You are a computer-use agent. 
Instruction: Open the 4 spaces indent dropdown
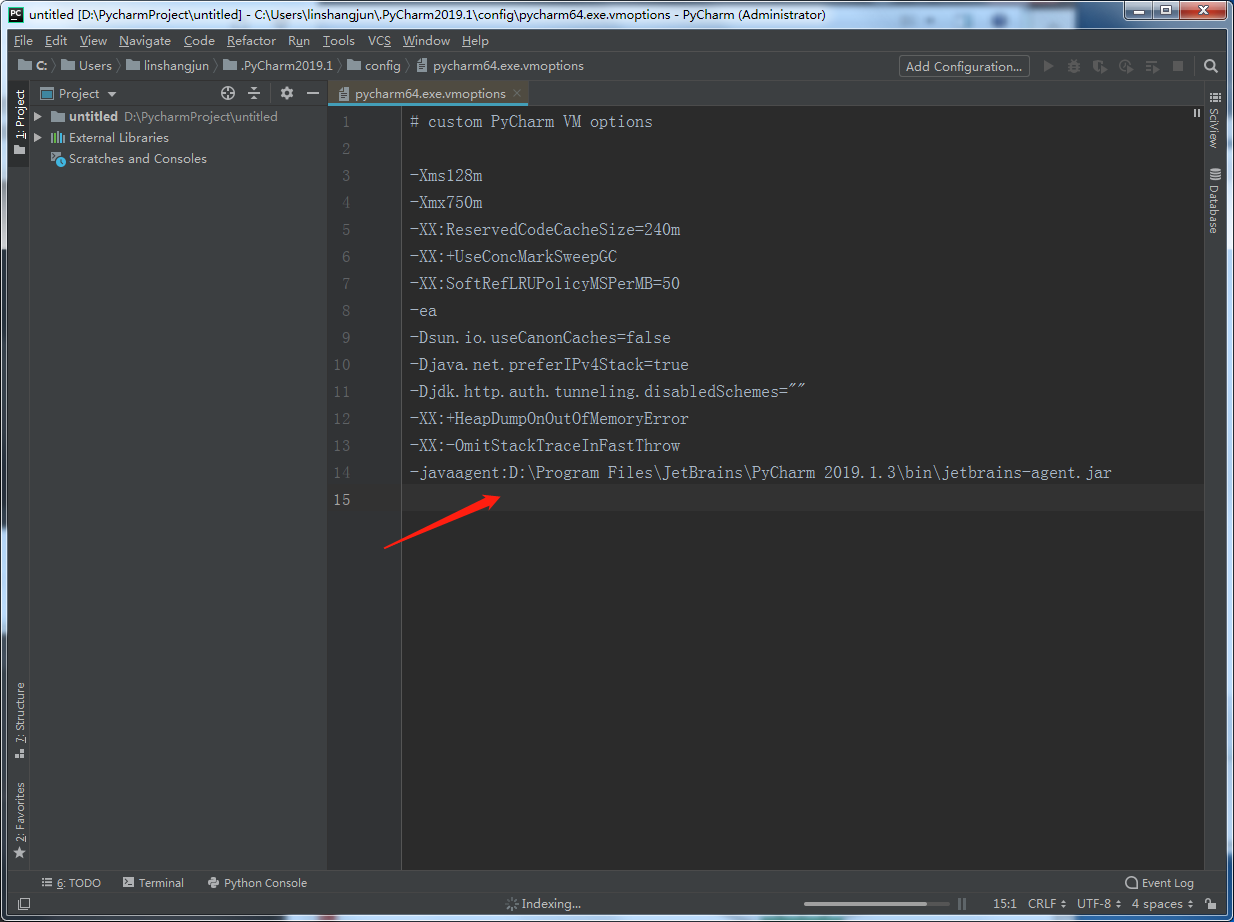click(x=1162, y=904)
